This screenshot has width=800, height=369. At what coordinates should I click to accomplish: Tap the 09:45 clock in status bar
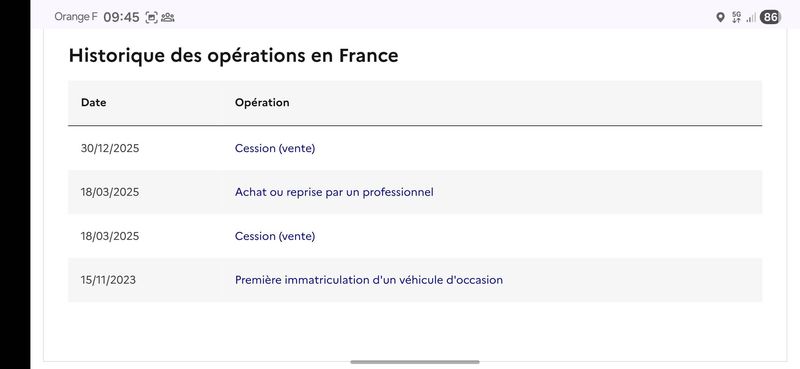click(121, 17)
